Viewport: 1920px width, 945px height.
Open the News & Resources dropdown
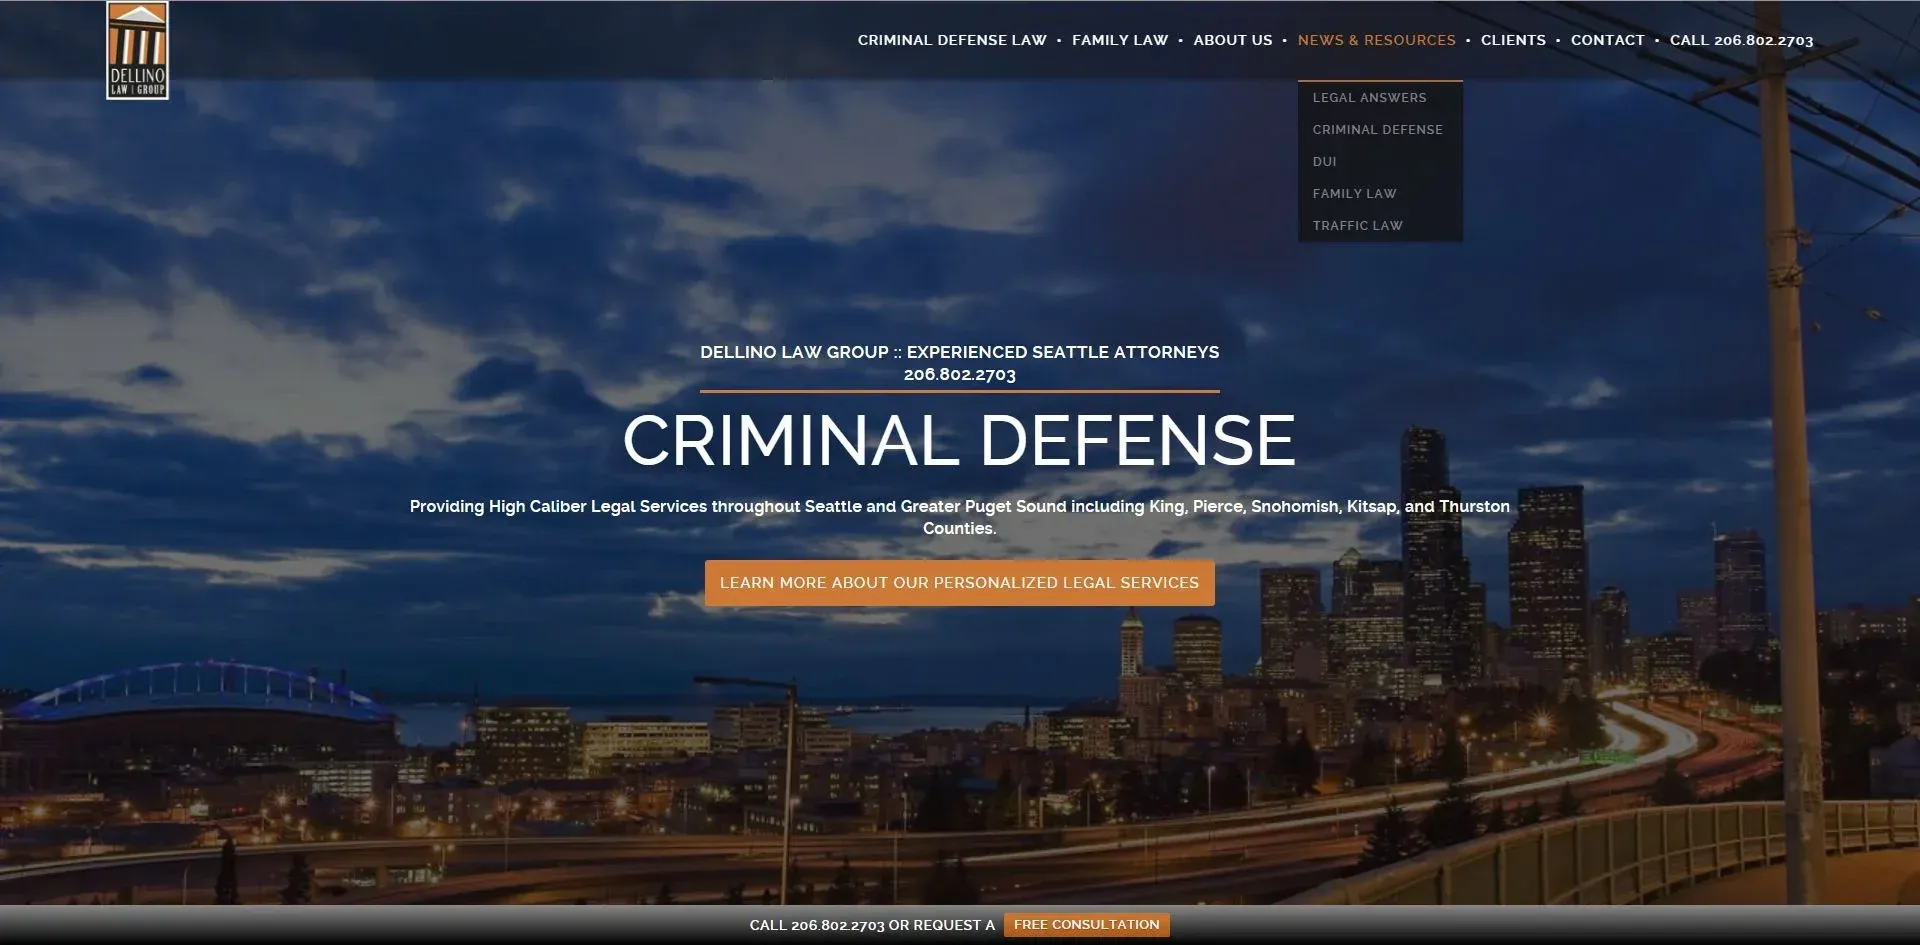(x=1377, y=40)
